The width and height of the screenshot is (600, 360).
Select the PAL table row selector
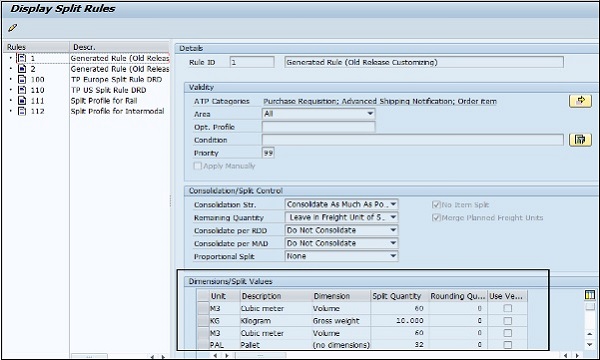point(203,344)
